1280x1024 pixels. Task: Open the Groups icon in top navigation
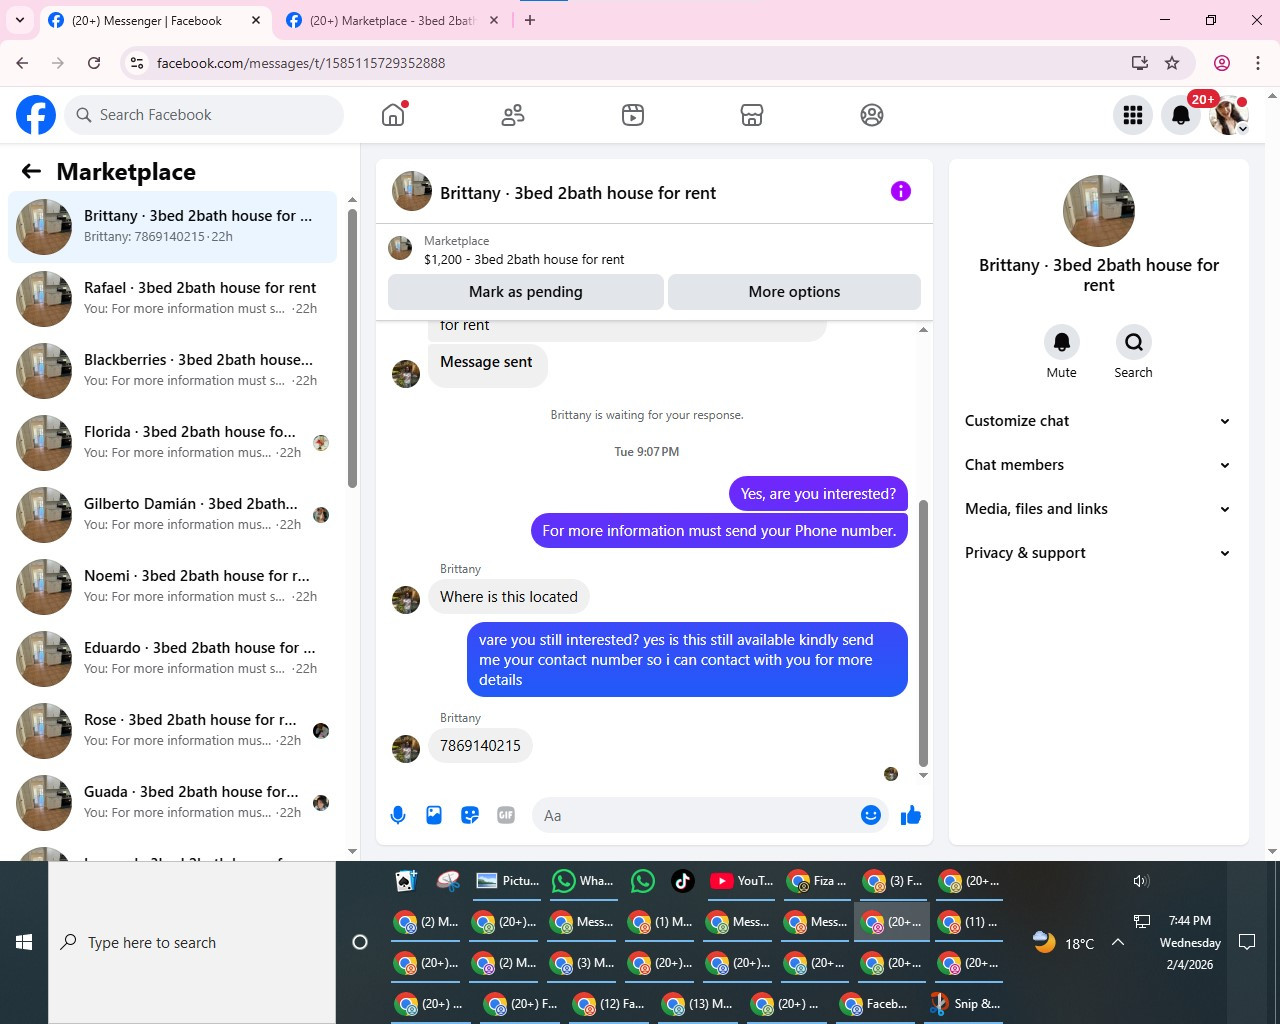click(x=872, y=115)
